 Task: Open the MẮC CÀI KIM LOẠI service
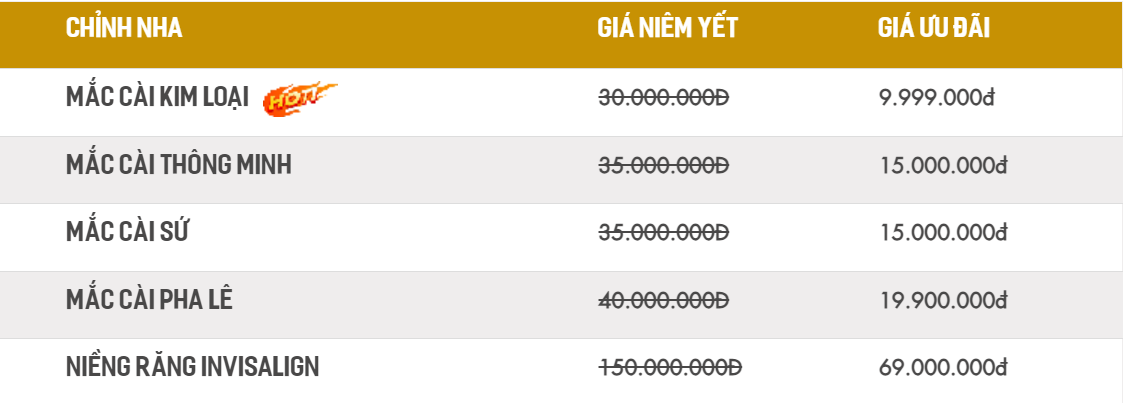click(157, 99)
